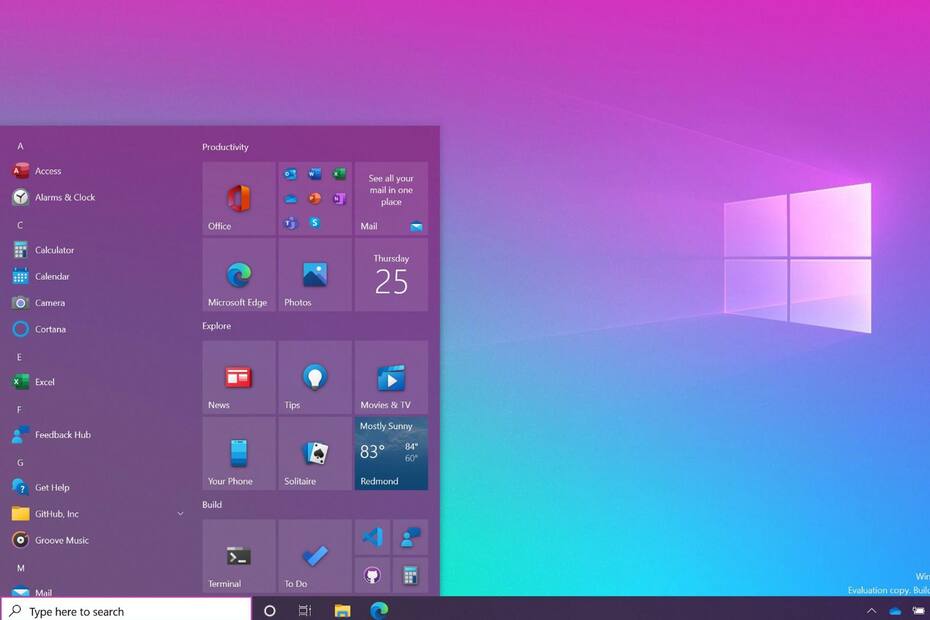
Task: Click the letter F section header
Action: (20, 409)
